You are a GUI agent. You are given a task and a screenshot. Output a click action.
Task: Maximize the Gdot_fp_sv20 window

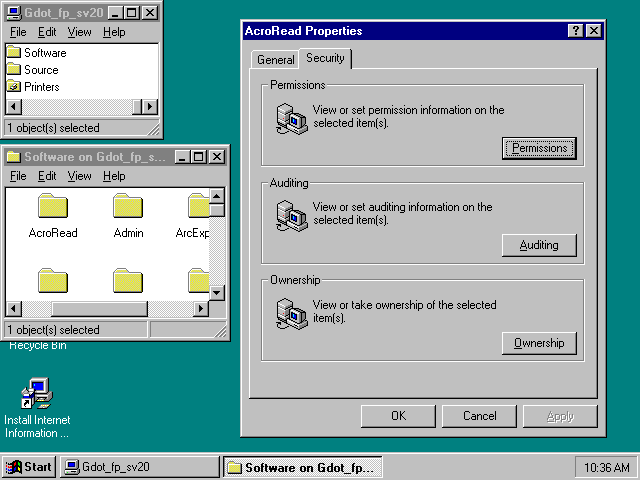click(132, 13)
